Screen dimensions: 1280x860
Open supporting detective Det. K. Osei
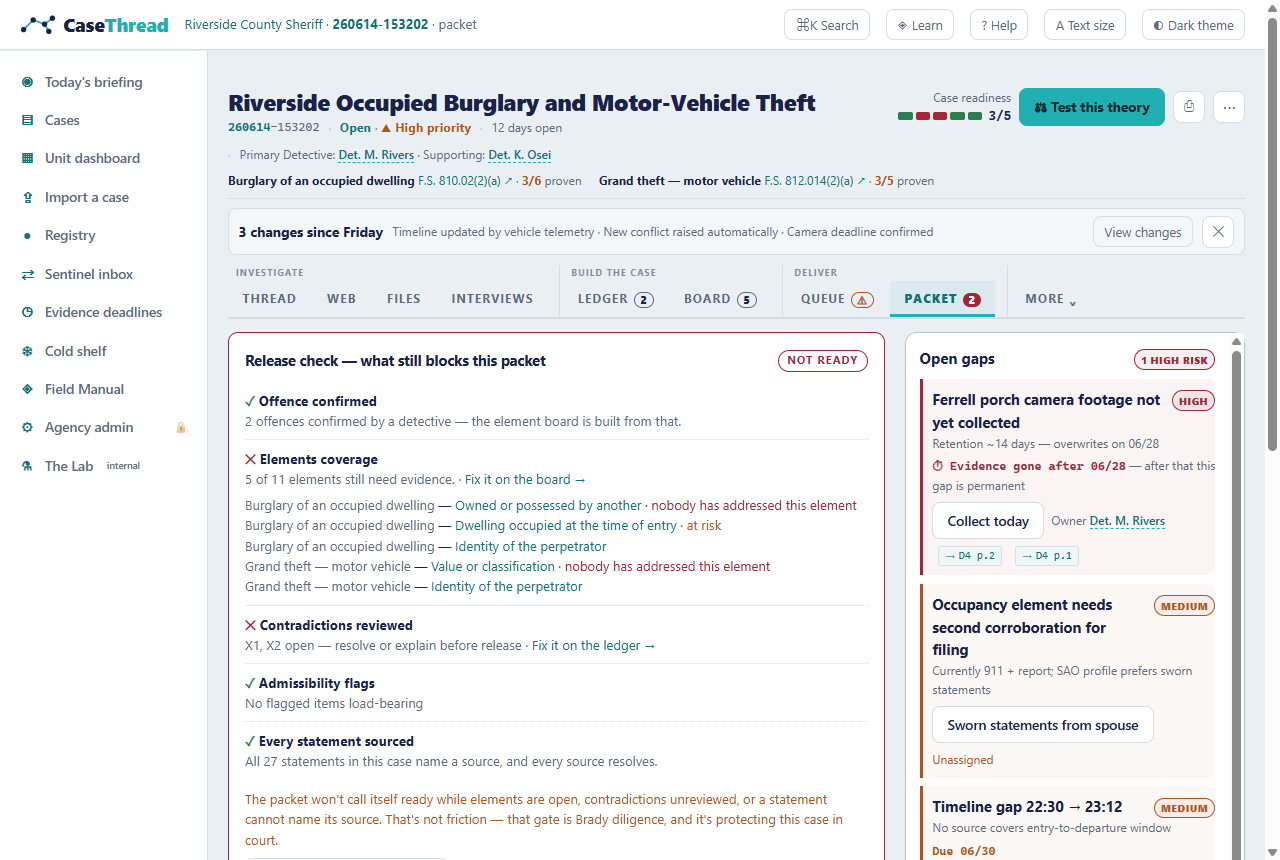pos(520,155)
